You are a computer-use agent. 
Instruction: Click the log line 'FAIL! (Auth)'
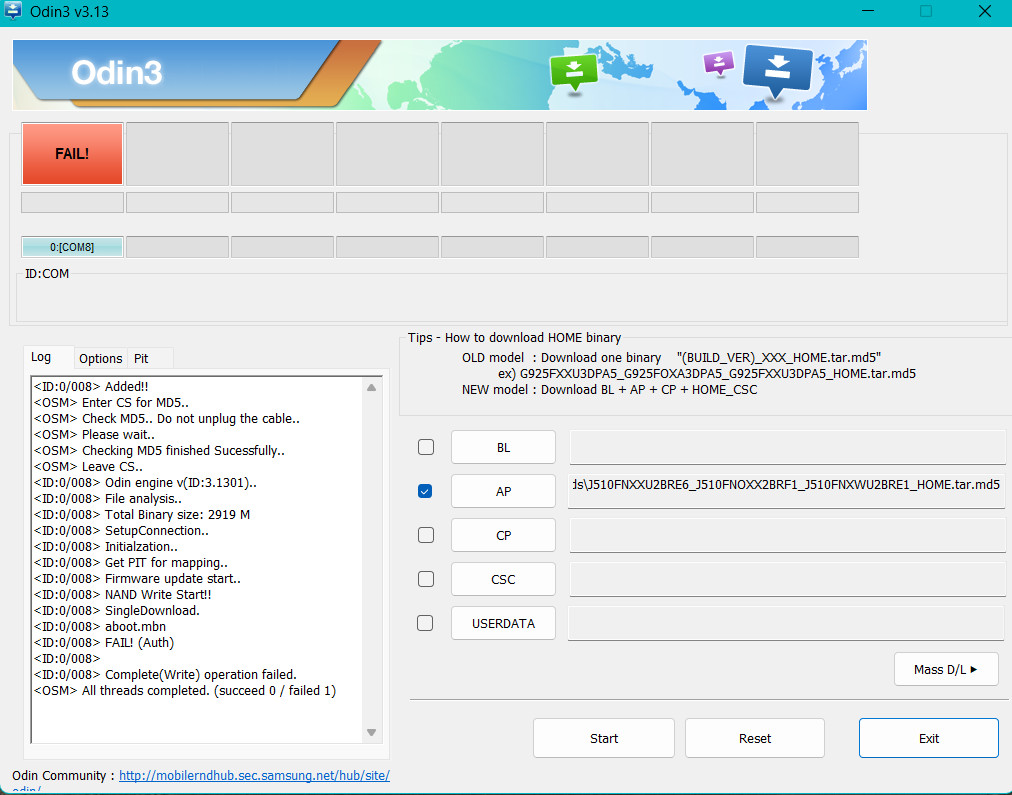tap(104, 643)
